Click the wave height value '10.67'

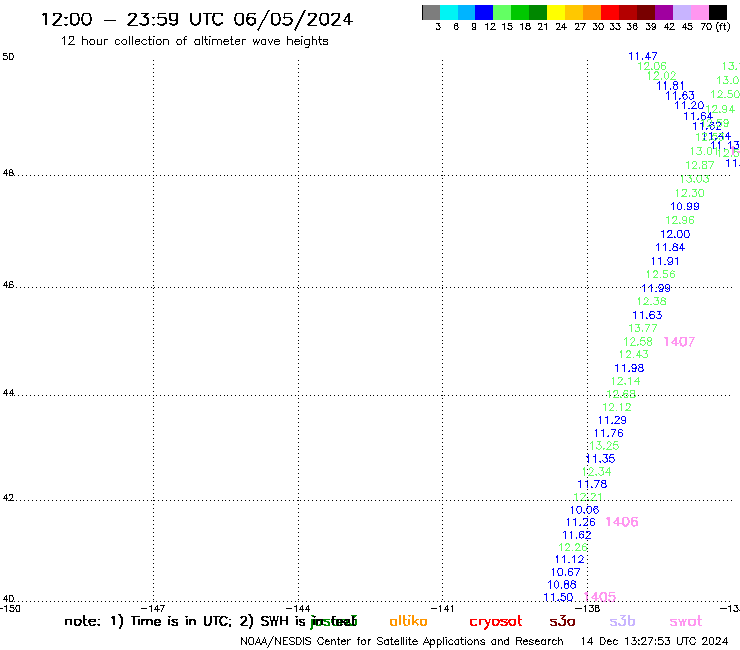pos(565,572)
